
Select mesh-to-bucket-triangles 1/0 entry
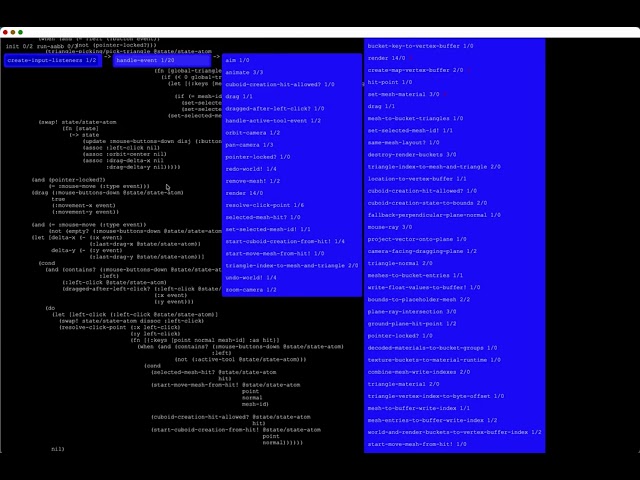[x=416, y=118]
